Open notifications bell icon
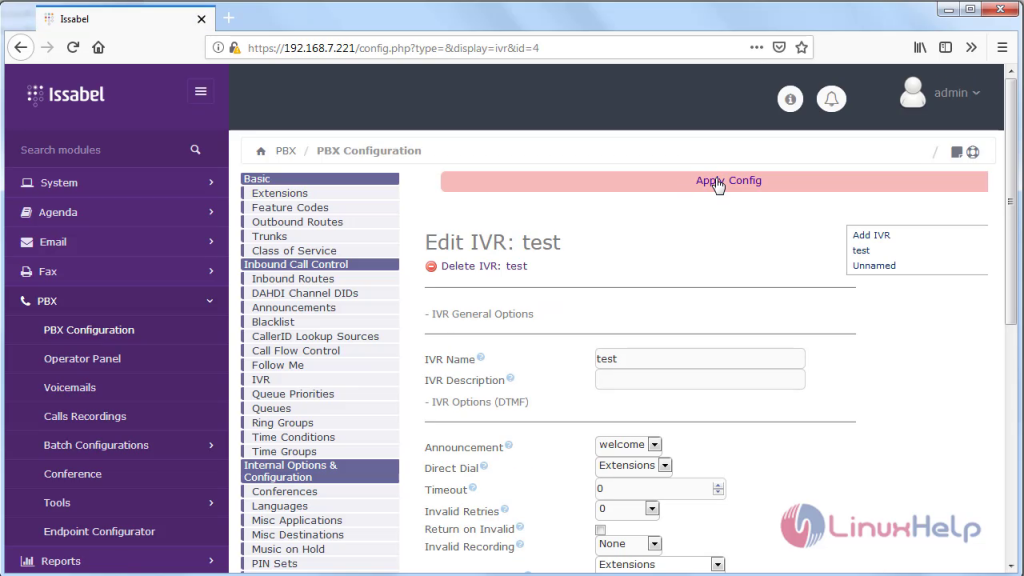The height and width of the screenshot is (576, 1024). point(831,99)
